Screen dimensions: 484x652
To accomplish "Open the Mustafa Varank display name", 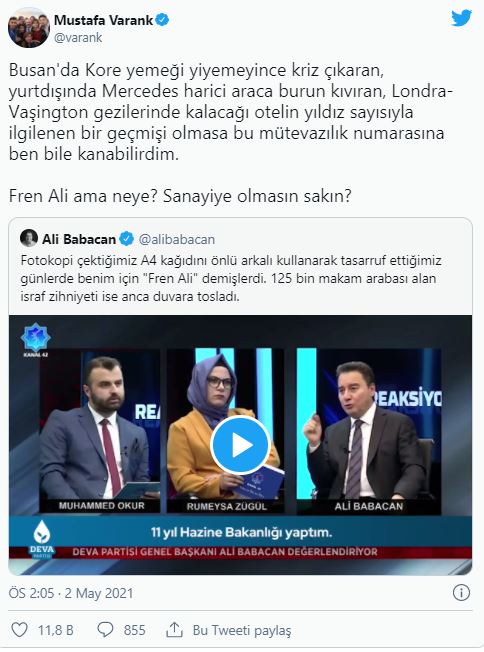I will 104,20.
